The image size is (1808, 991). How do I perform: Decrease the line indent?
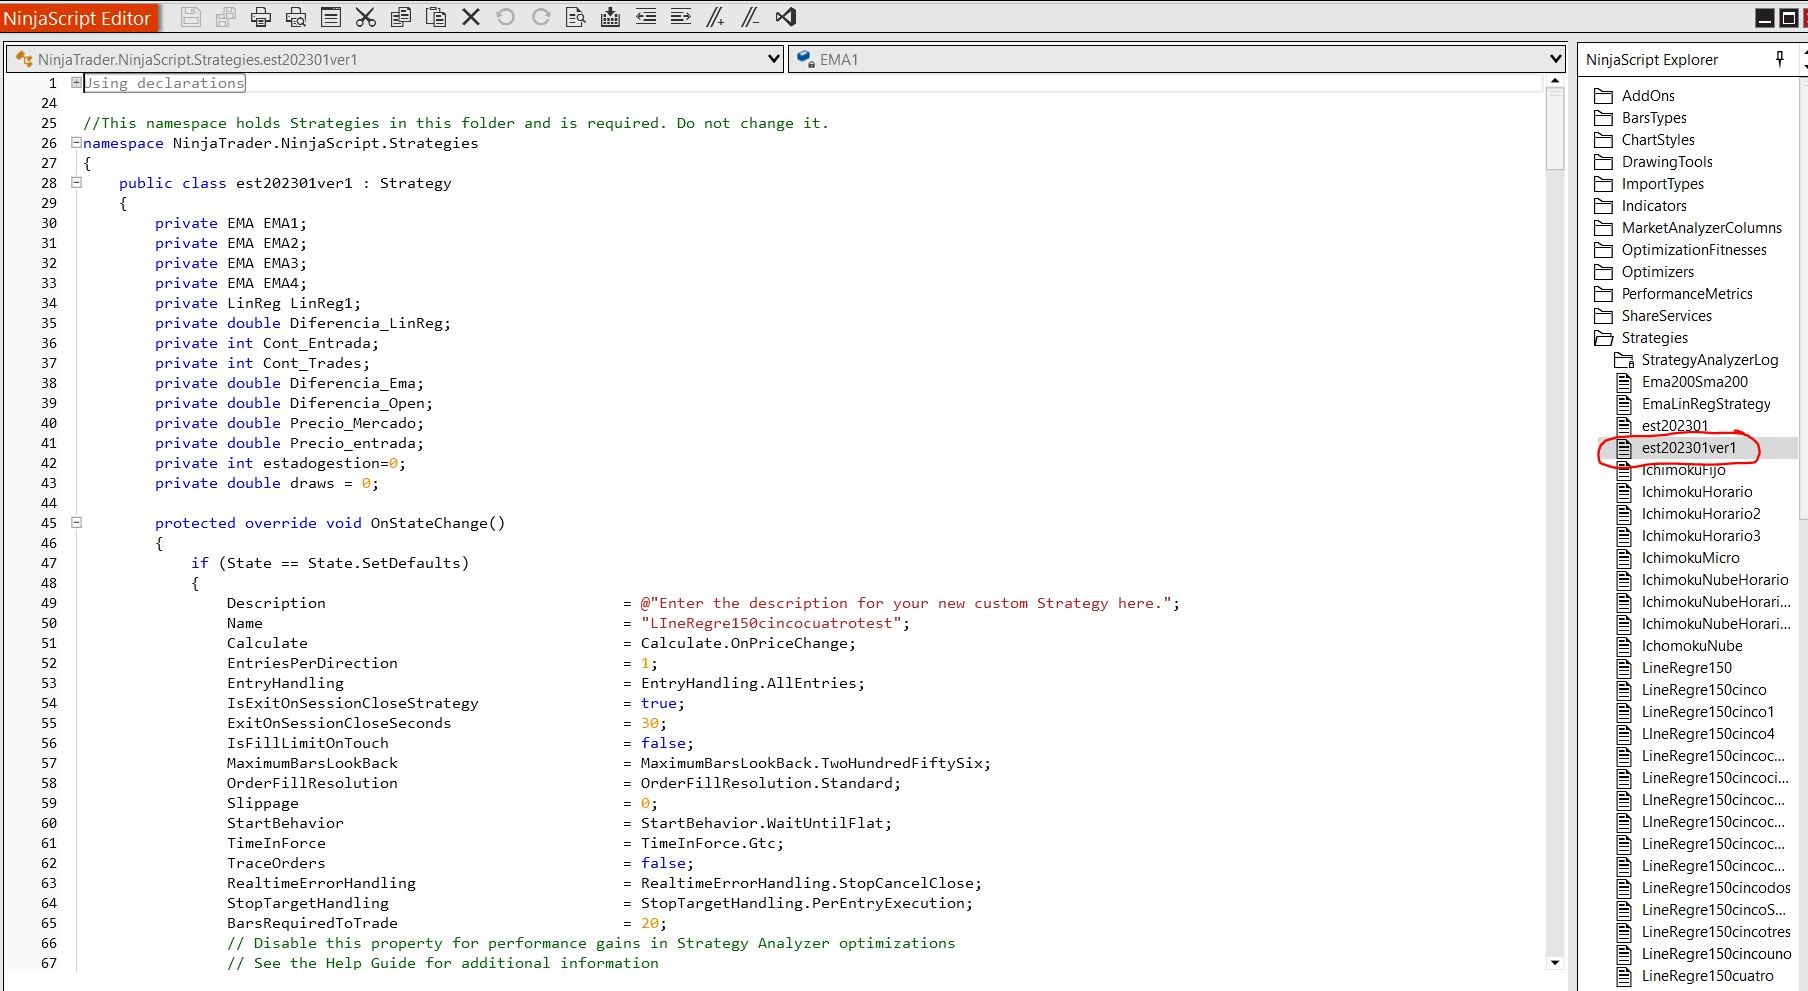pyautogui.click(x=646, y=17)
